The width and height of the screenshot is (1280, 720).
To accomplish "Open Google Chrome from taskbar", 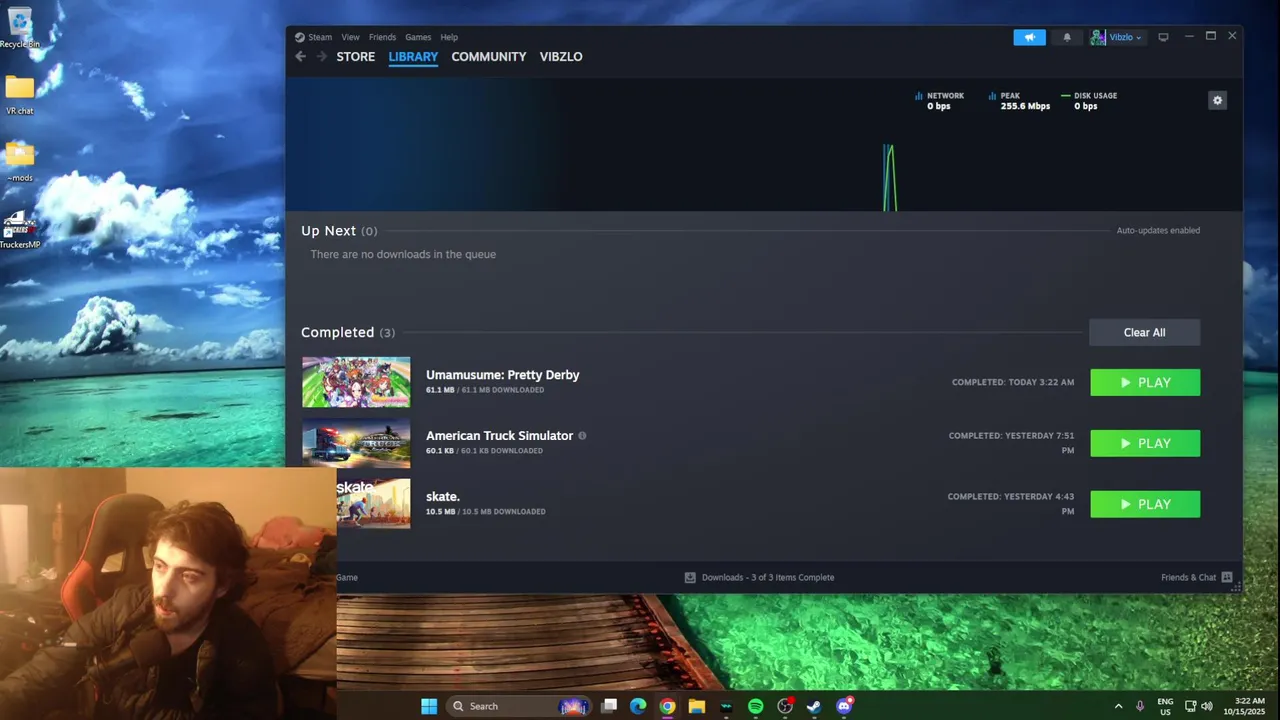I will [667, 706].
